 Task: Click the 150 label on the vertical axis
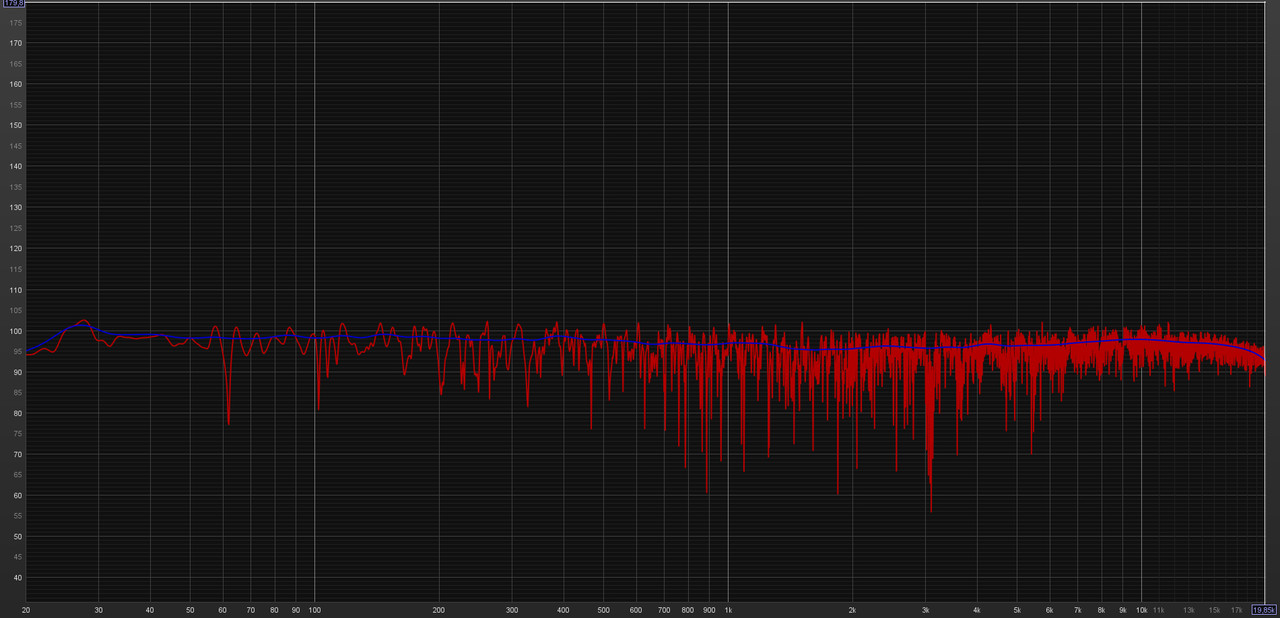tap(15, 125)
